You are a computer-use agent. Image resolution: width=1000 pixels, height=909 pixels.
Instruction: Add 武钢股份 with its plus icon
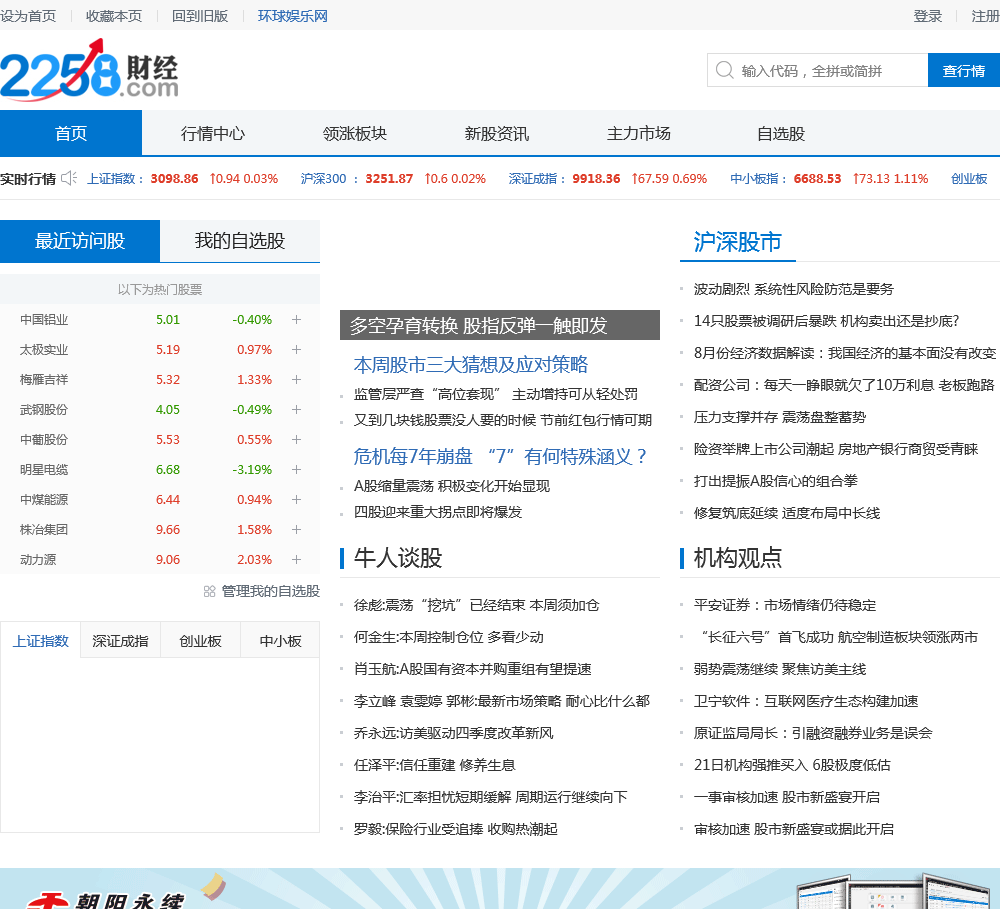pos(296,410)
